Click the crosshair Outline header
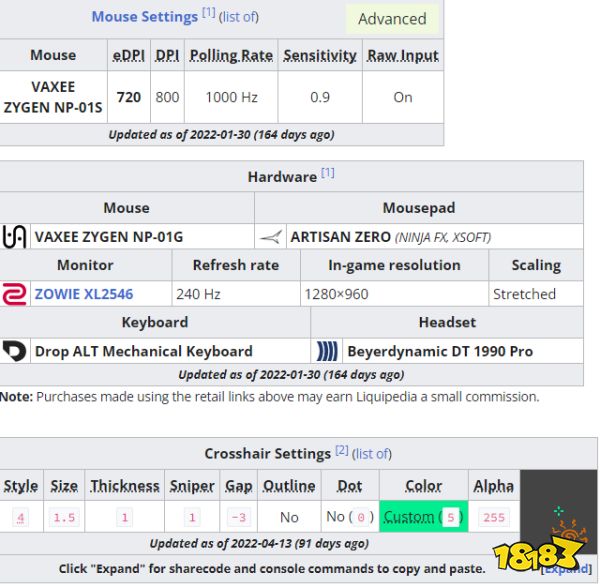 click(x=289, y=486)
